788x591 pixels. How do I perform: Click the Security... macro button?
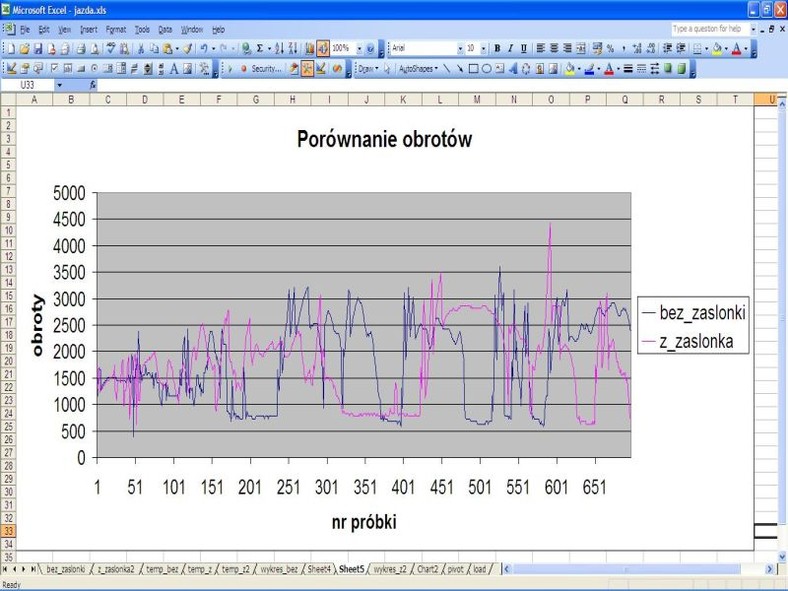pyautogui.click(x=266, y=68)
